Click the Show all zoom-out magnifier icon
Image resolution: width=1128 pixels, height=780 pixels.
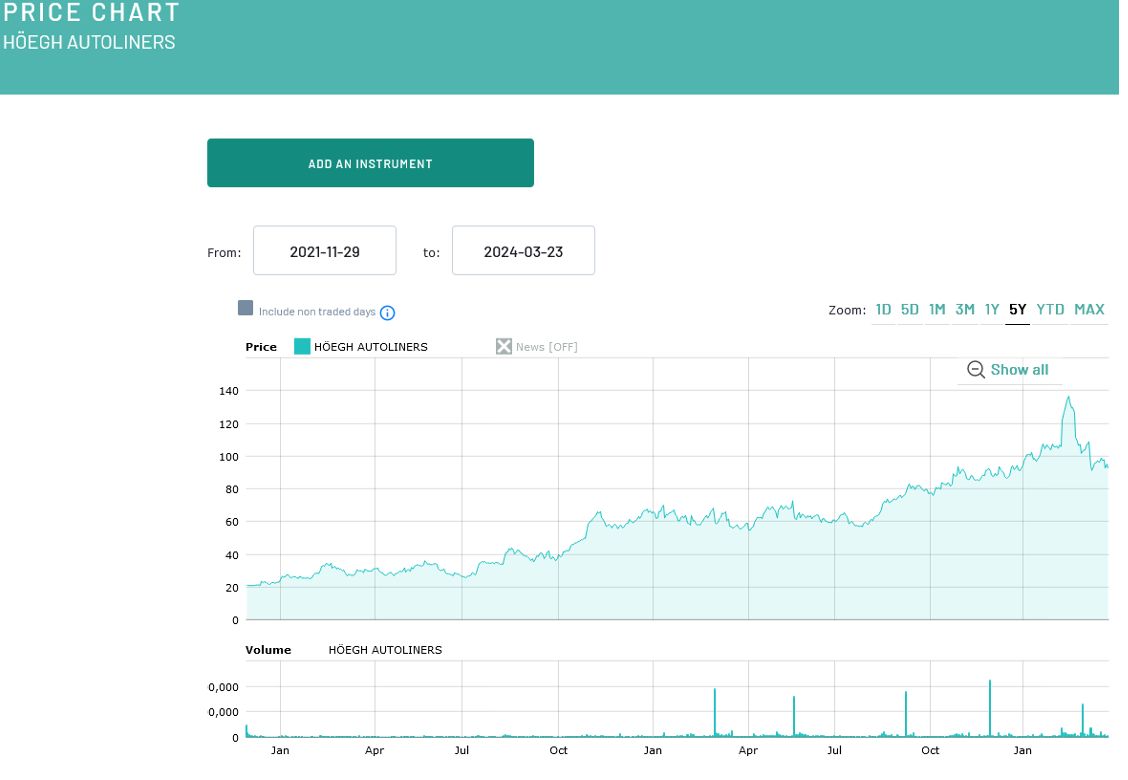click(975, 370)
